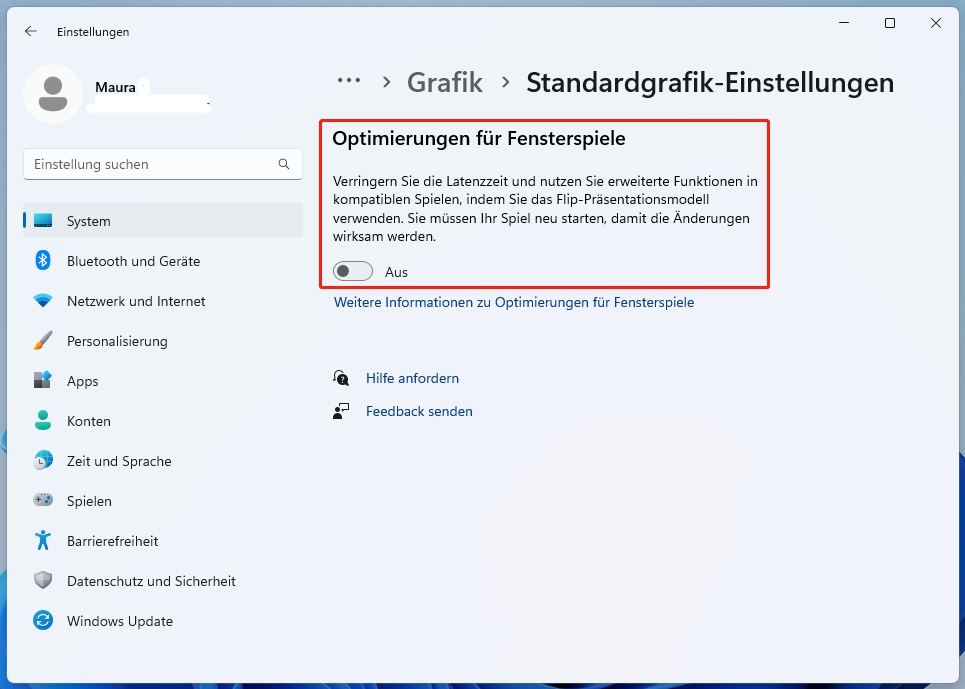The width and height of the screenshot is (965, 689).
Task: Open the Apps section icon
Action: tap(44, 381)
